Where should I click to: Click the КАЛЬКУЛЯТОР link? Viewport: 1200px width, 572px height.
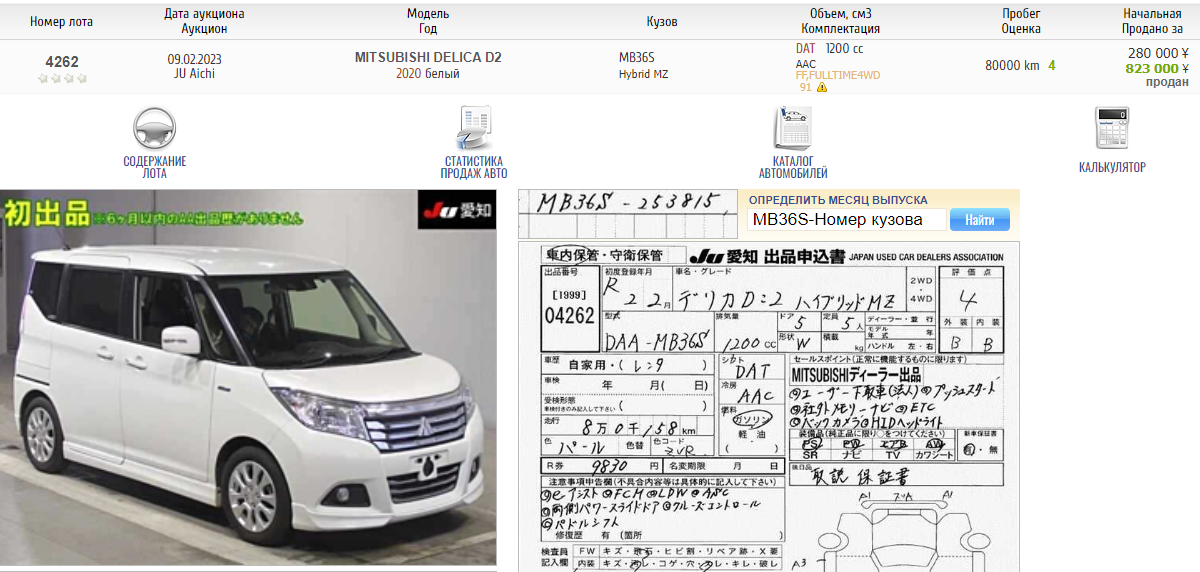click(x=1112, y=167)
